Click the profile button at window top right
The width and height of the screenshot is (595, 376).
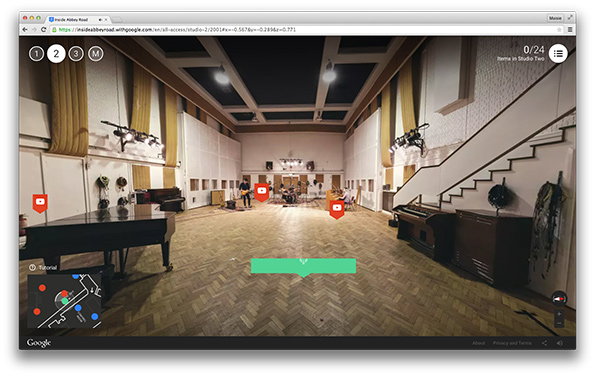(555, 18)
